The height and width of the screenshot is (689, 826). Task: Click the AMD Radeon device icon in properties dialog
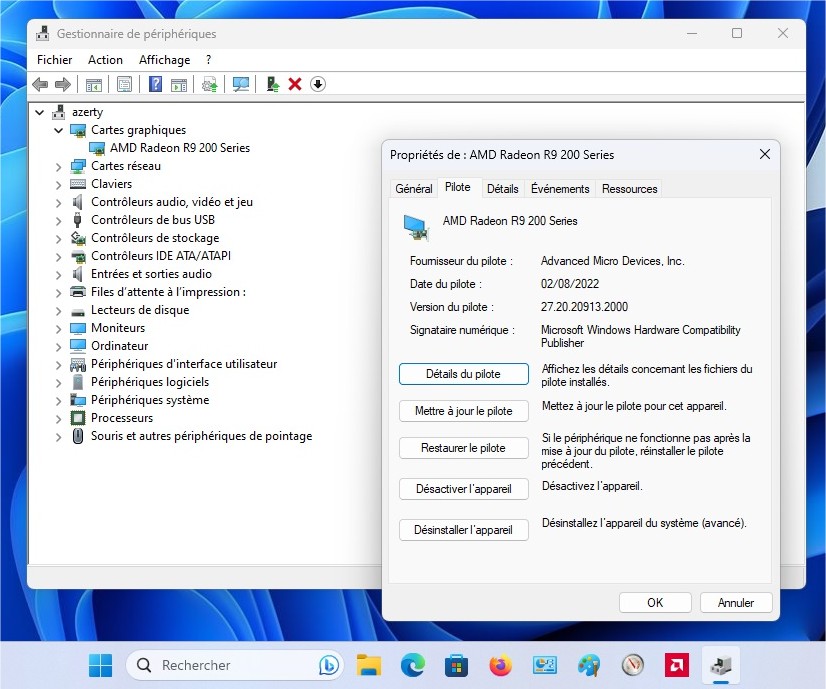(416, 228)
